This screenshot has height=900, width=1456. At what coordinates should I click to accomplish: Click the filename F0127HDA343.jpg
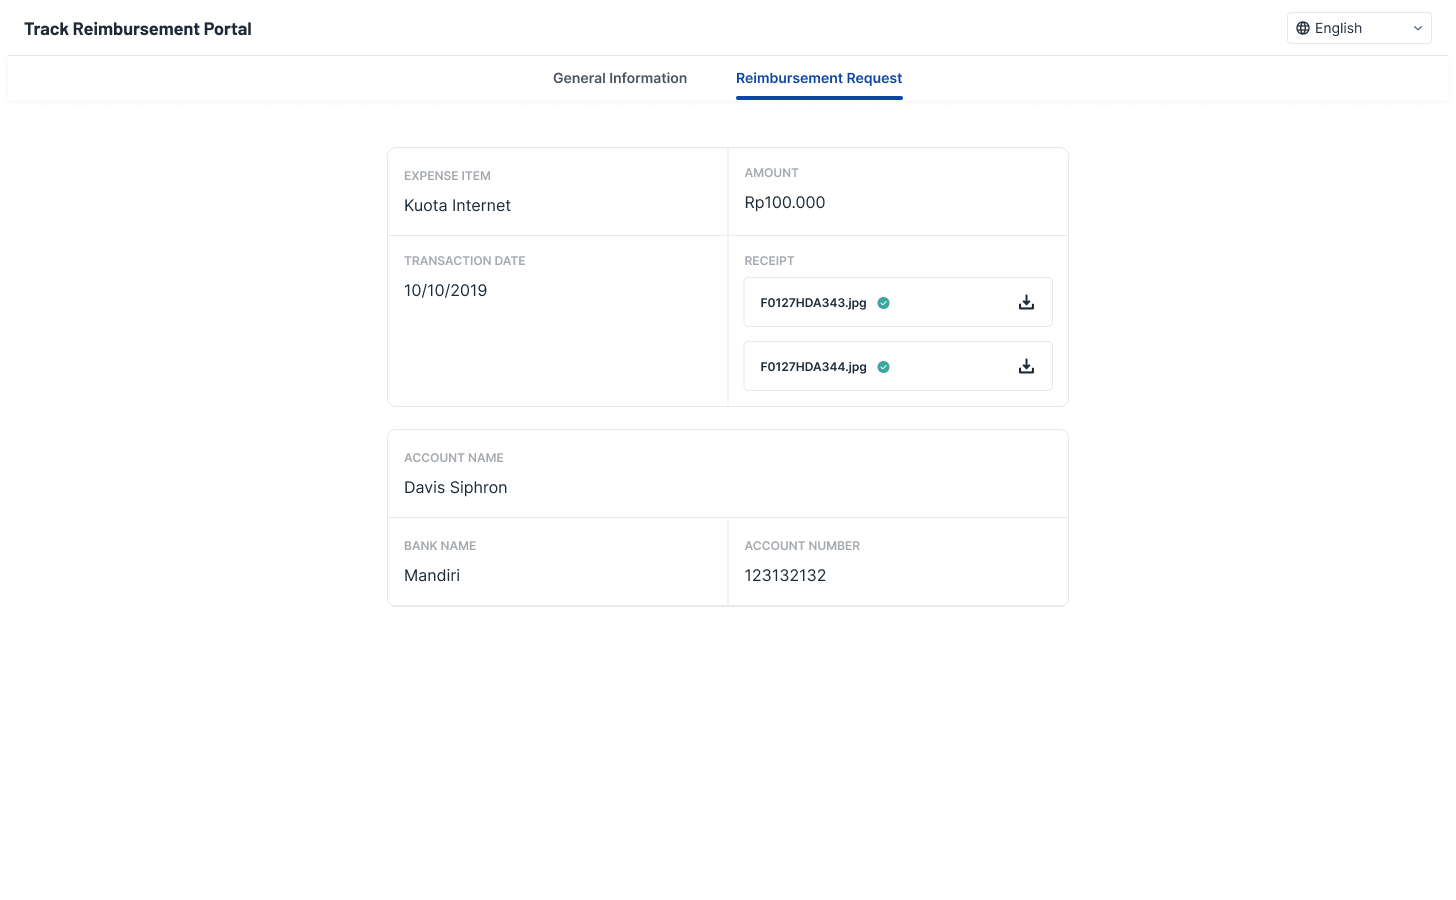813,302
